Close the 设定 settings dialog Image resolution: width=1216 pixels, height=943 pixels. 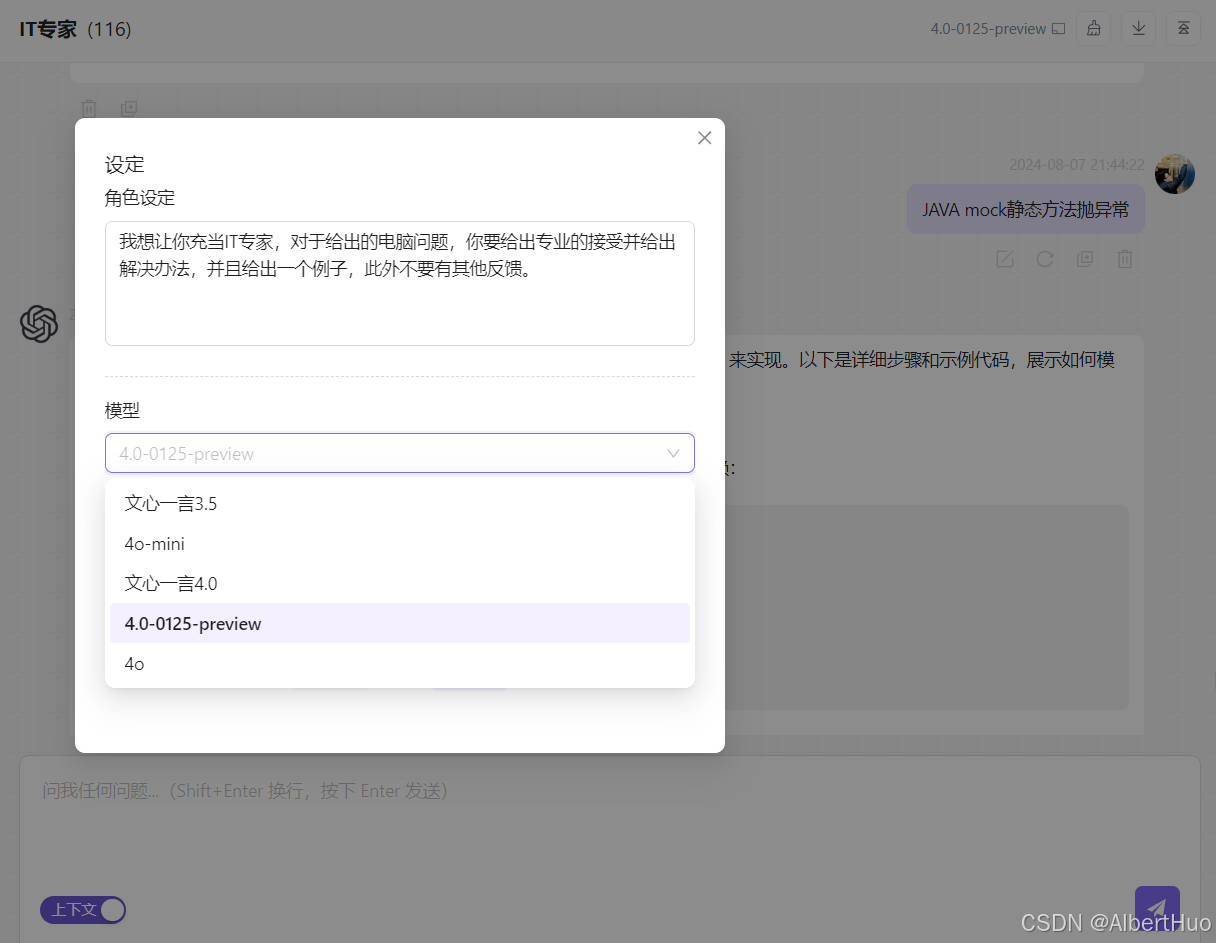[x=704, y=137]
